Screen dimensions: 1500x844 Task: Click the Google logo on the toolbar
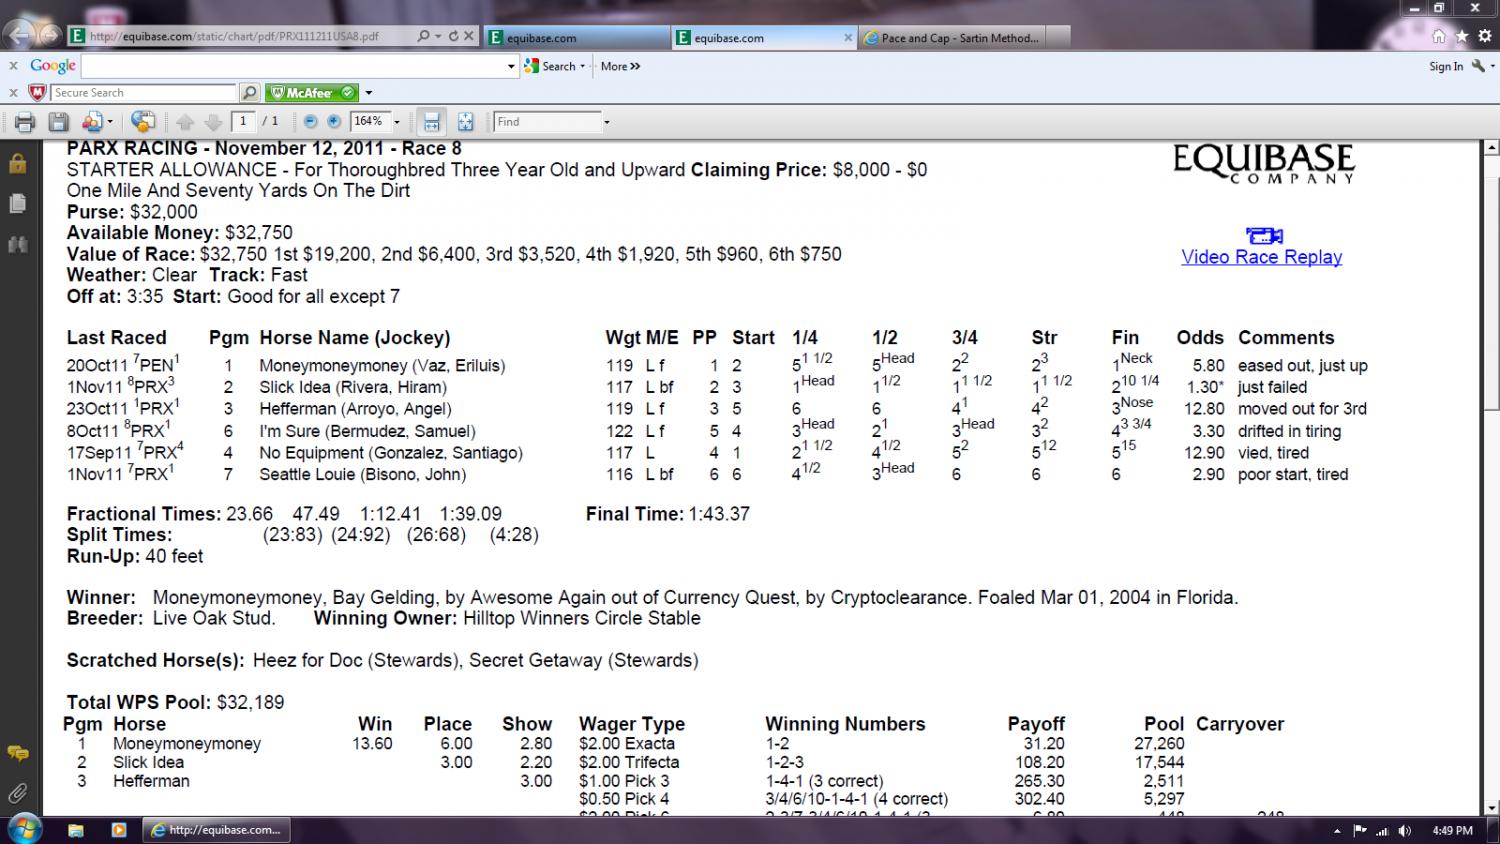[53, 66]
